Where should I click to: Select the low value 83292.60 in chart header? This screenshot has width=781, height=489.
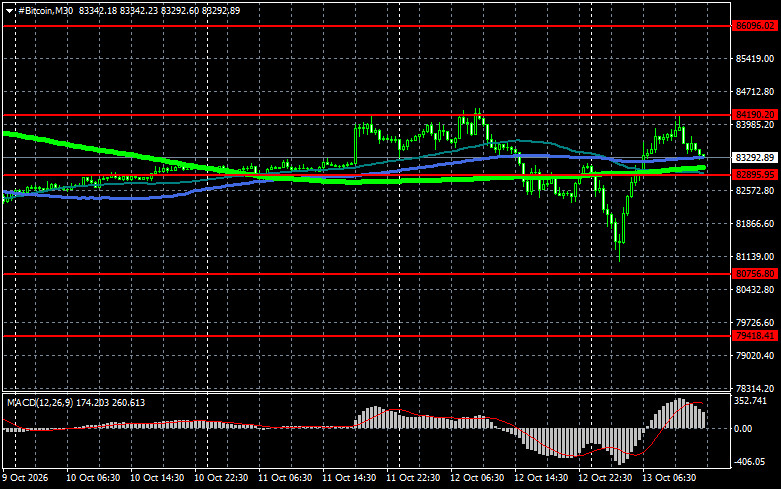[180, 10]
